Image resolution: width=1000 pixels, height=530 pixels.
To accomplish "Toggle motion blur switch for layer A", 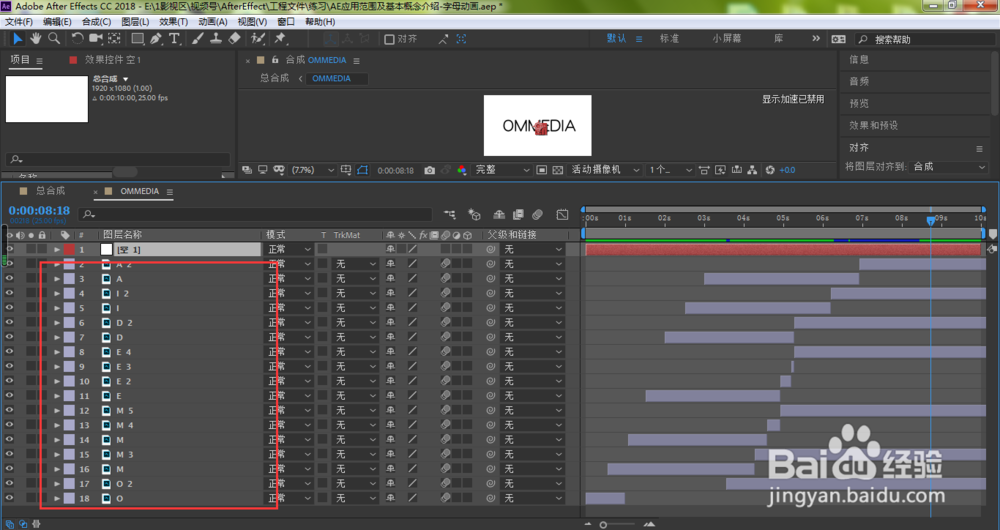I will [x=445, y=279].
